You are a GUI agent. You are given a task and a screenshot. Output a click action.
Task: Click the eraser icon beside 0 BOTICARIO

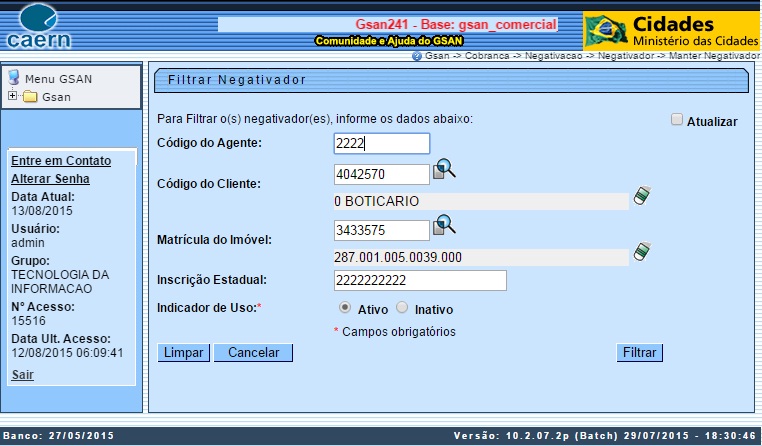641,197
